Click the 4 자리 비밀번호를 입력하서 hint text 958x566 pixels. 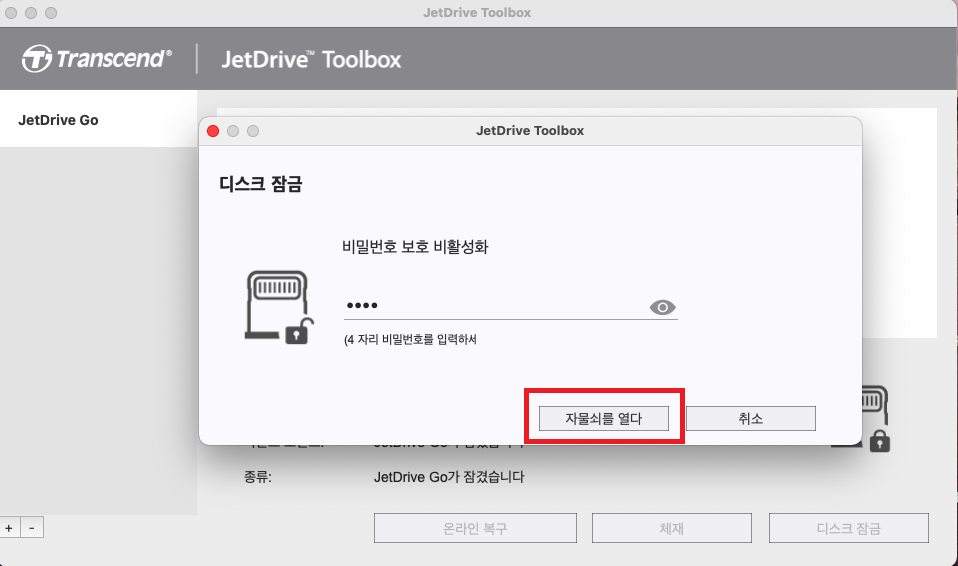410,339
